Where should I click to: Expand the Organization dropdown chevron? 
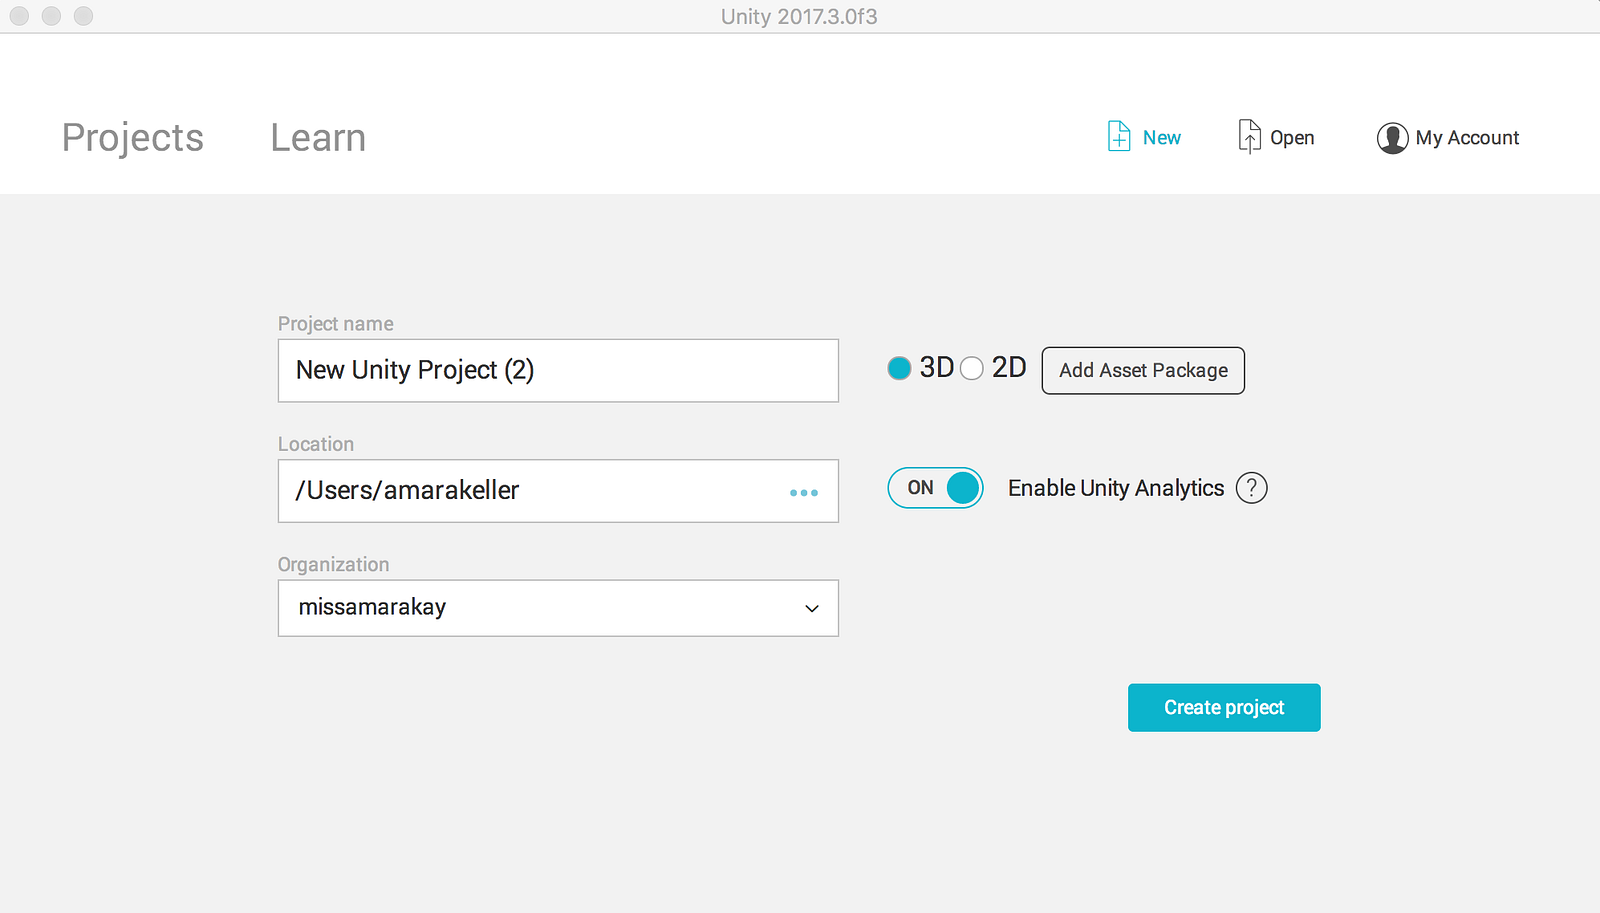pyautogui.click(x=812, y=608)
